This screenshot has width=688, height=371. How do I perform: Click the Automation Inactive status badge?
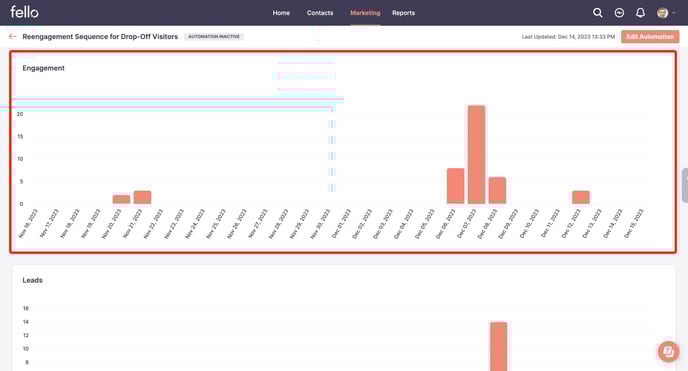214,36
